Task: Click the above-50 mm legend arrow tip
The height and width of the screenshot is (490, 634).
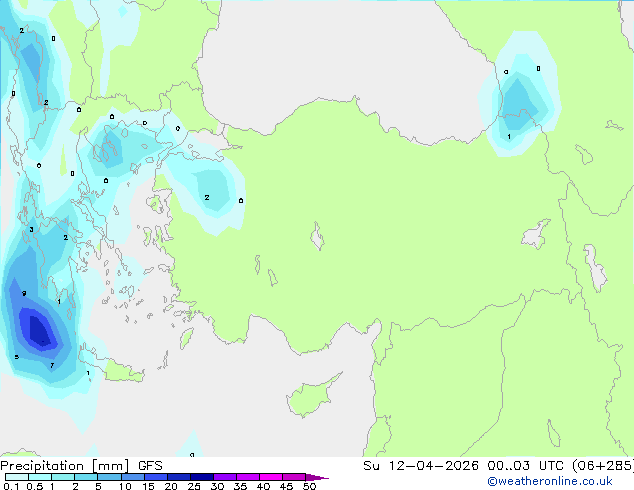Action: 317,477
